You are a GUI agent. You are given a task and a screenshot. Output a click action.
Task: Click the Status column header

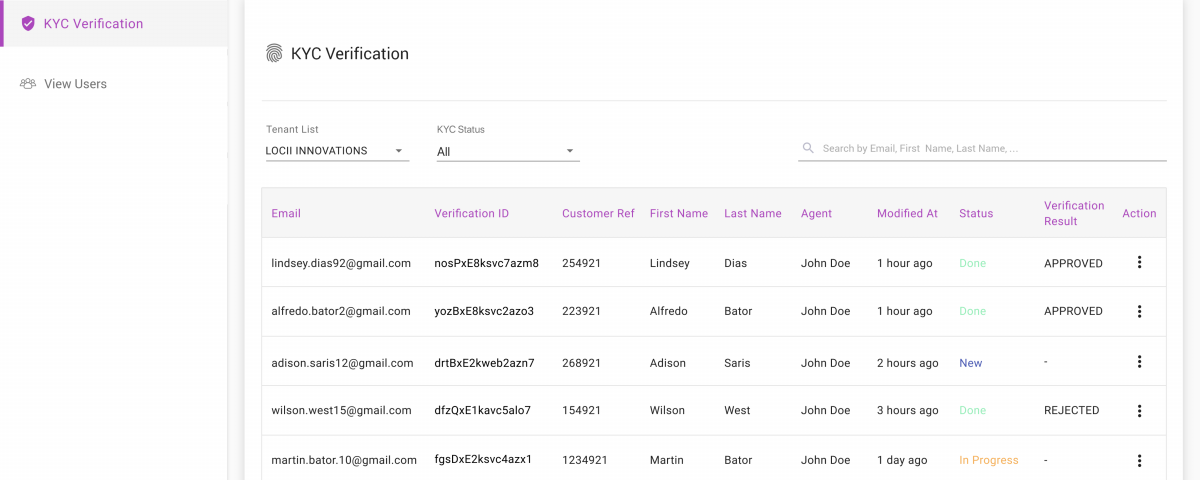(976, 213)
